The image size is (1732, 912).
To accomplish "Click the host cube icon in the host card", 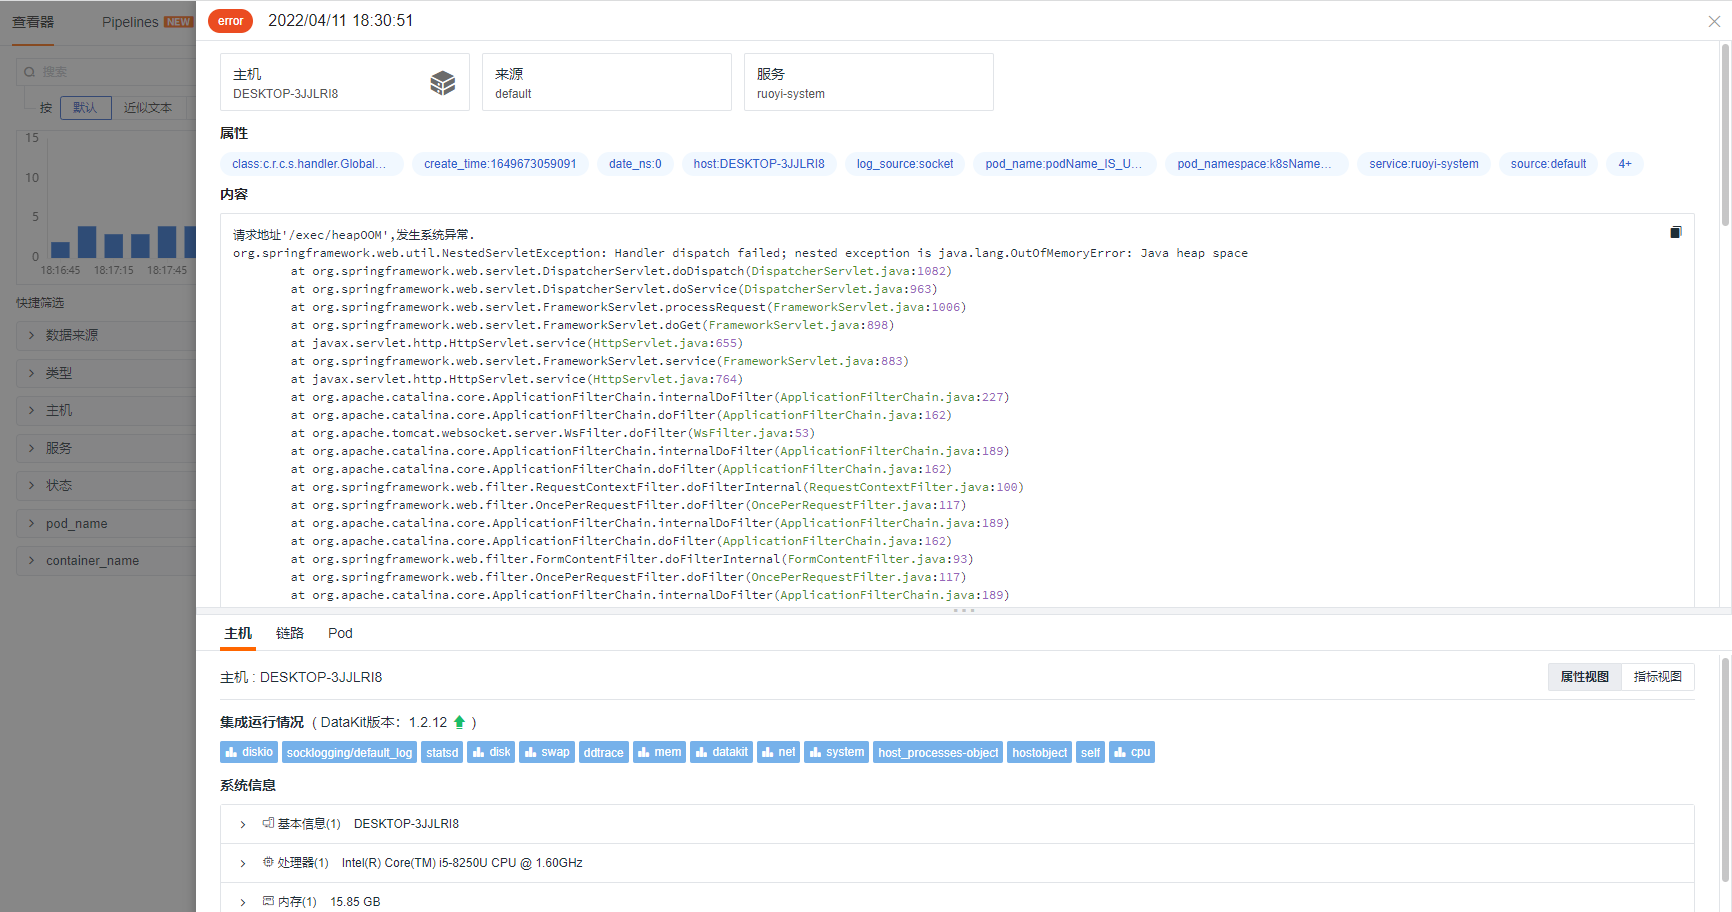I will [x=443, y=83].
